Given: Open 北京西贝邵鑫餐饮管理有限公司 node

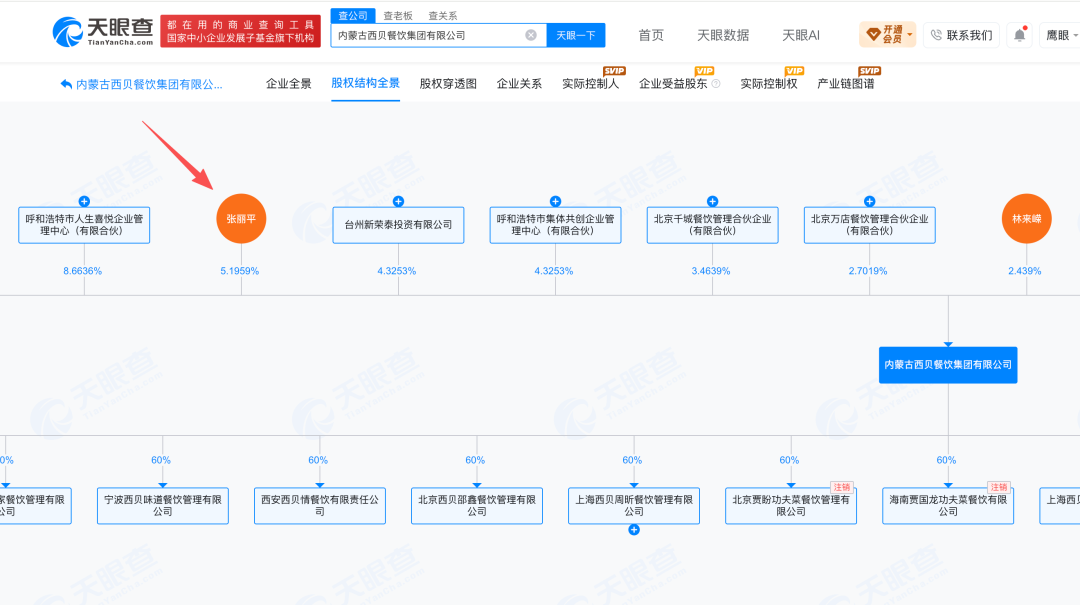Looking at the screenshot, I should (x=477, y=506).
